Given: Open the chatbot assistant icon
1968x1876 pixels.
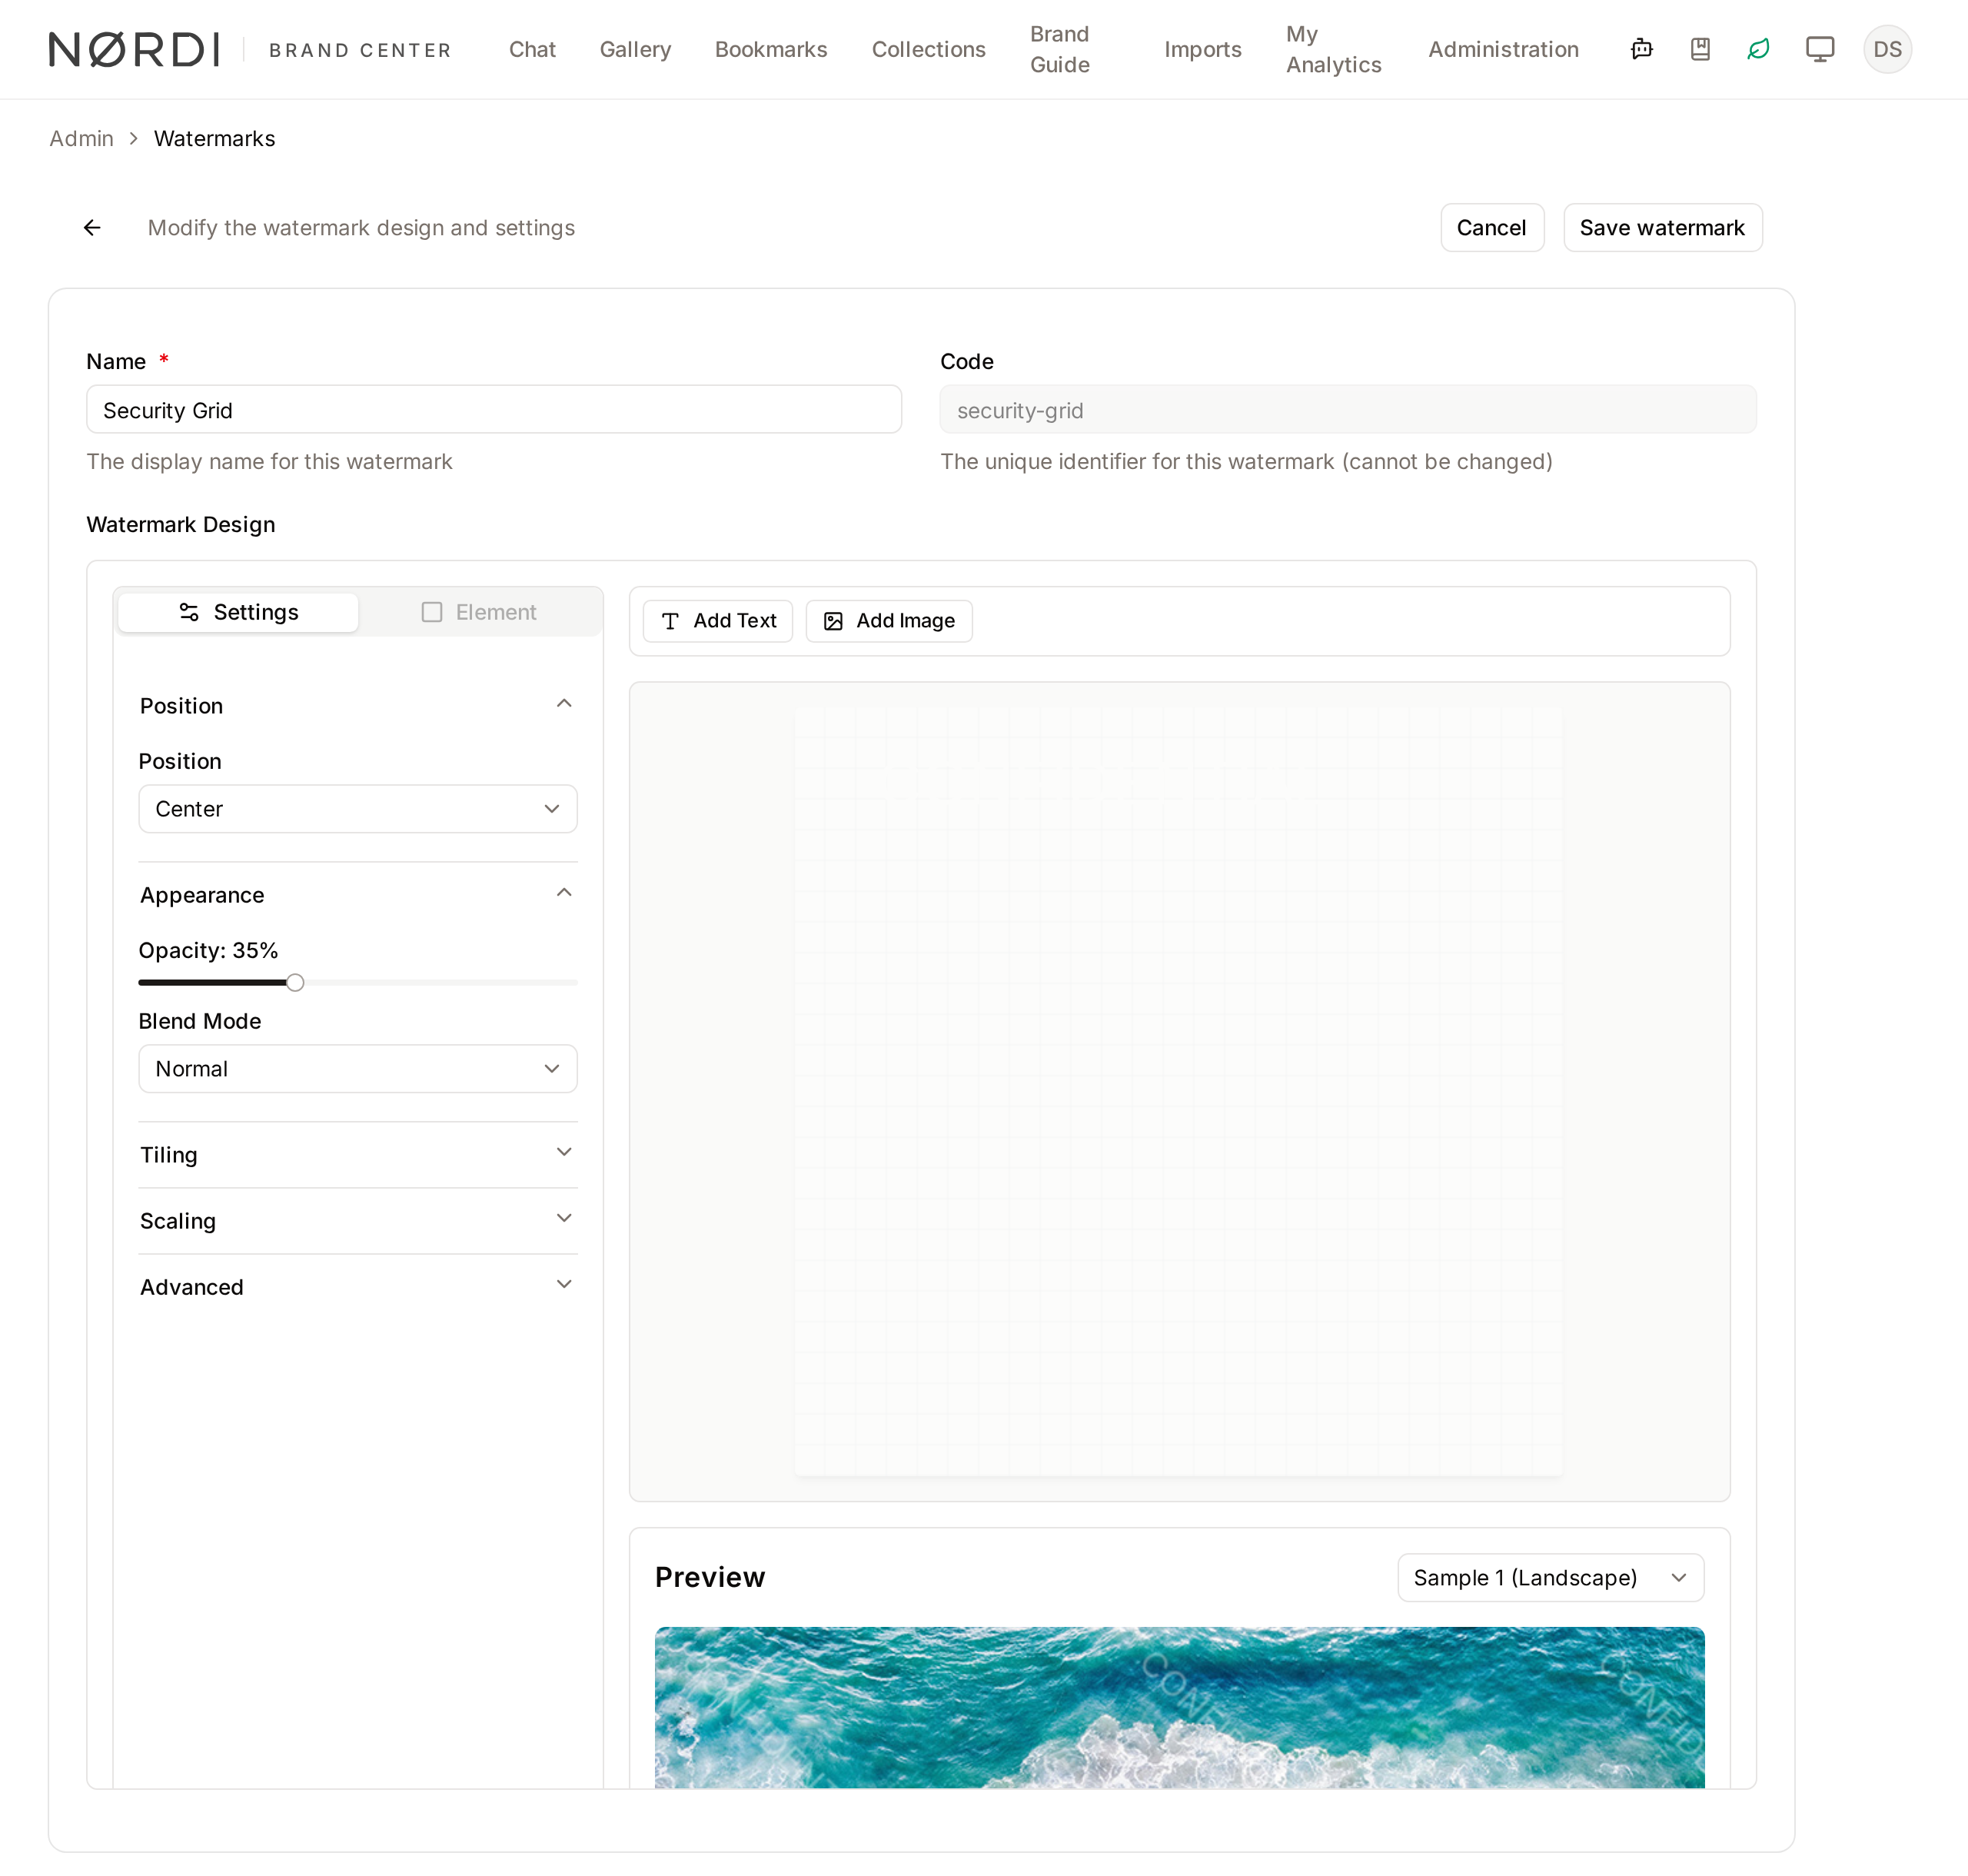Looking at the screenshot, I should (1641, 49).
